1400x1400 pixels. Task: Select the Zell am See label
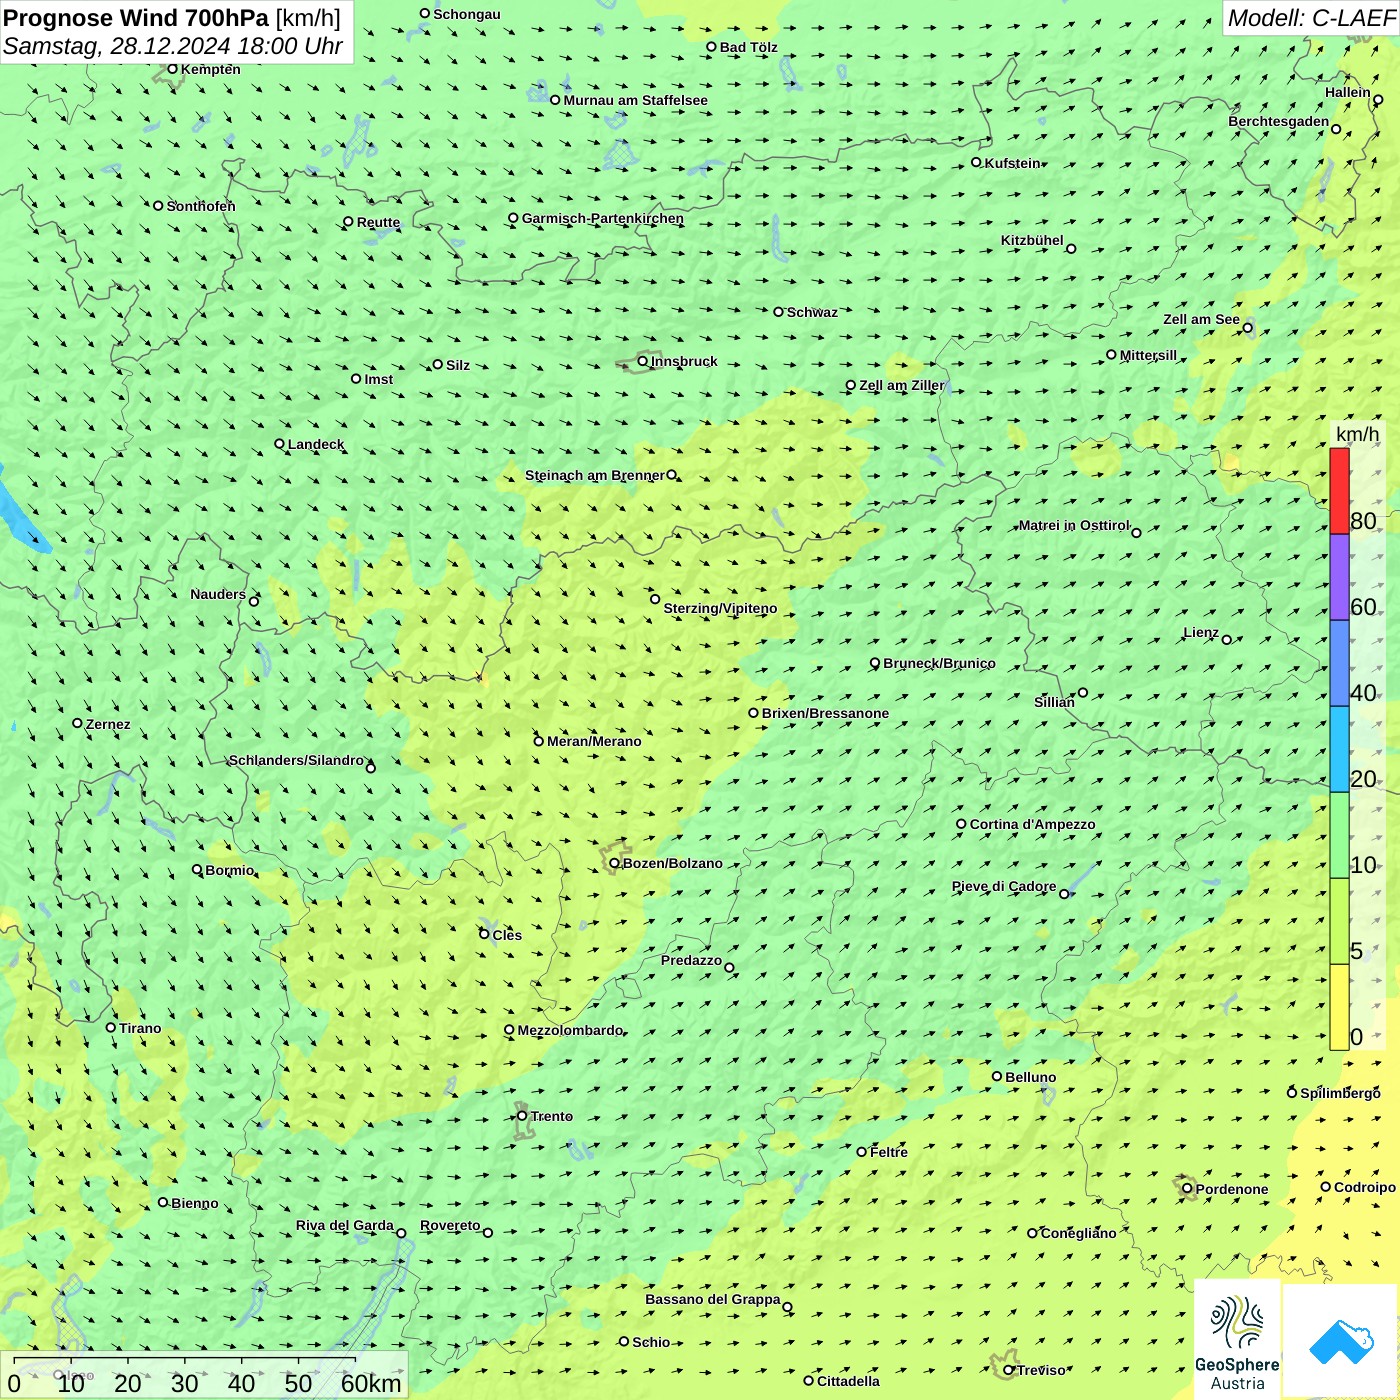(1201, 319)
